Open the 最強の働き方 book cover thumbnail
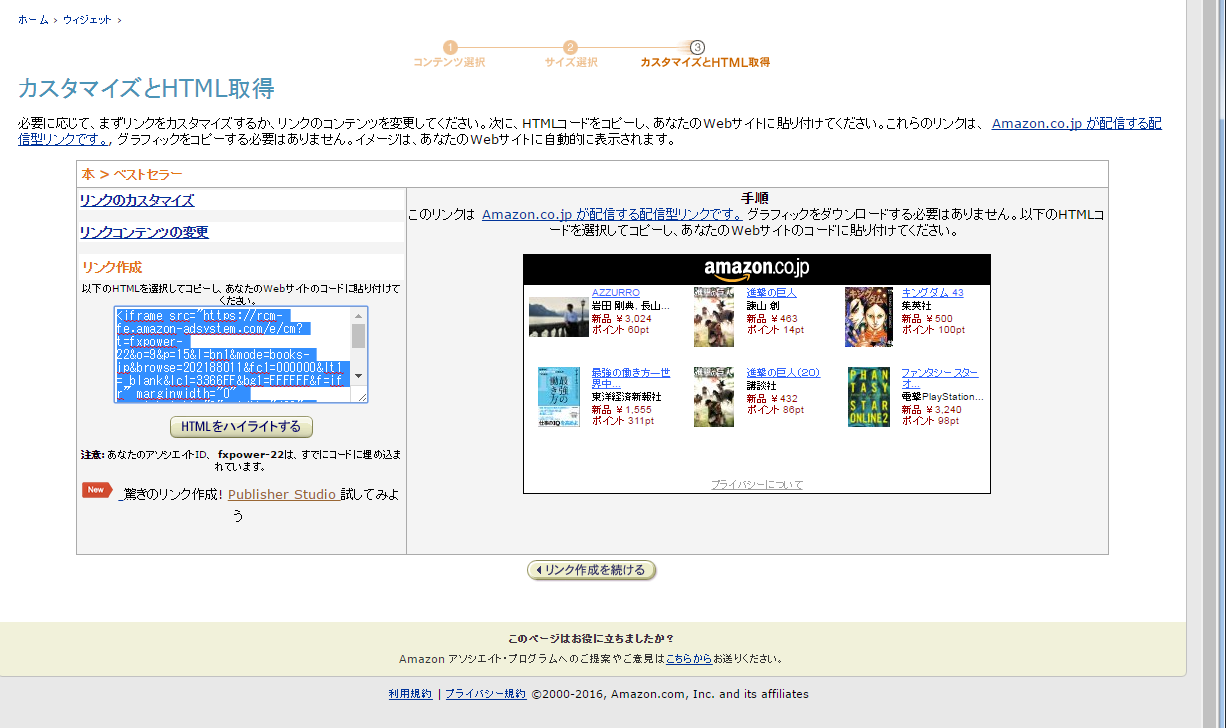Screen dimensions: 1228x728 coord(559,397)
